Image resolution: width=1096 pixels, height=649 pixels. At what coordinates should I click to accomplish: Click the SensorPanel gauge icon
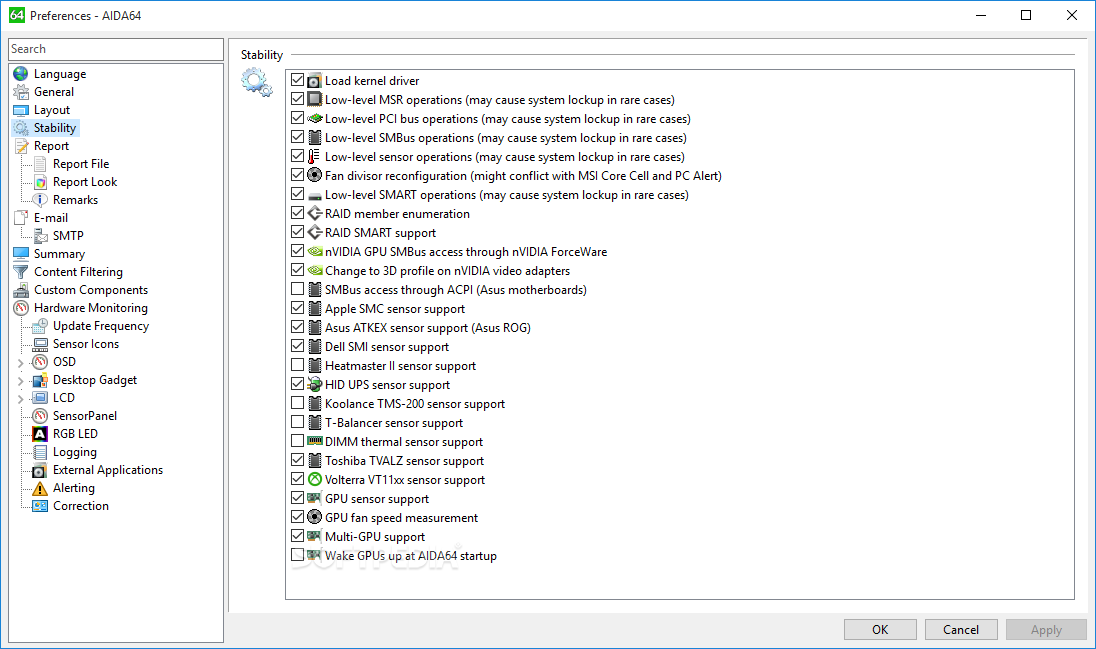coord(41,416)
